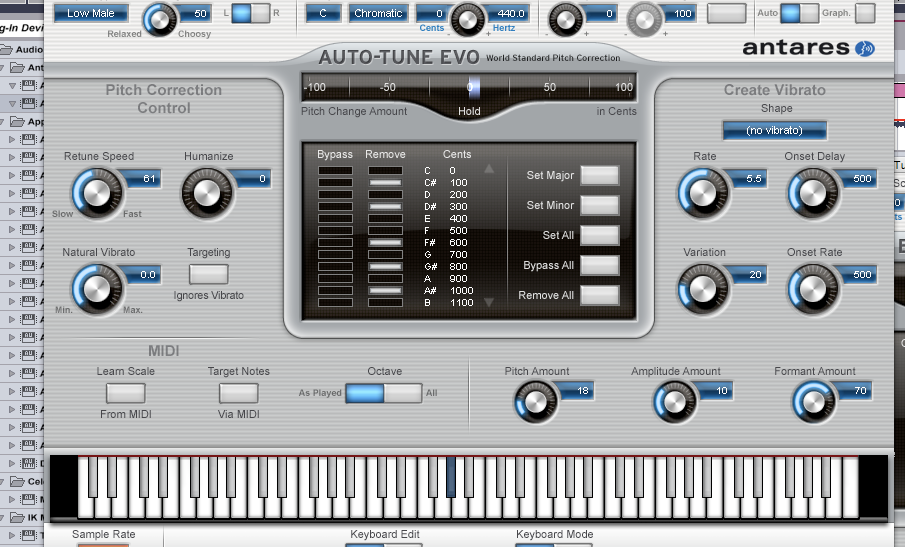The height and width of the screenshot is (547, 905).
Task: Click Learn Scale From MIDI button
Action: tap(125, 393)
